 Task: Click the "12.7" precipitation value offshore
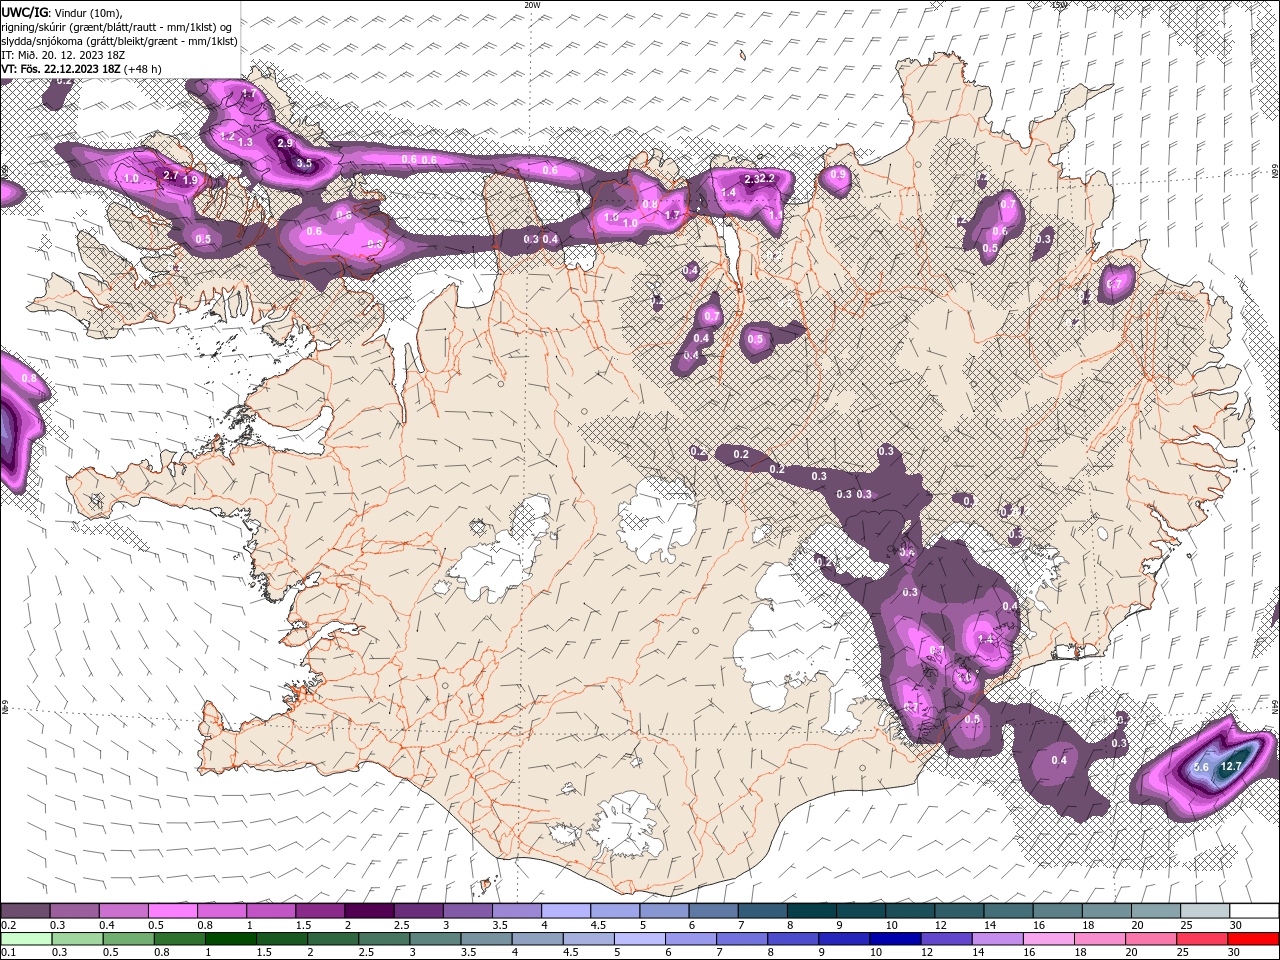click(1231, 767)
